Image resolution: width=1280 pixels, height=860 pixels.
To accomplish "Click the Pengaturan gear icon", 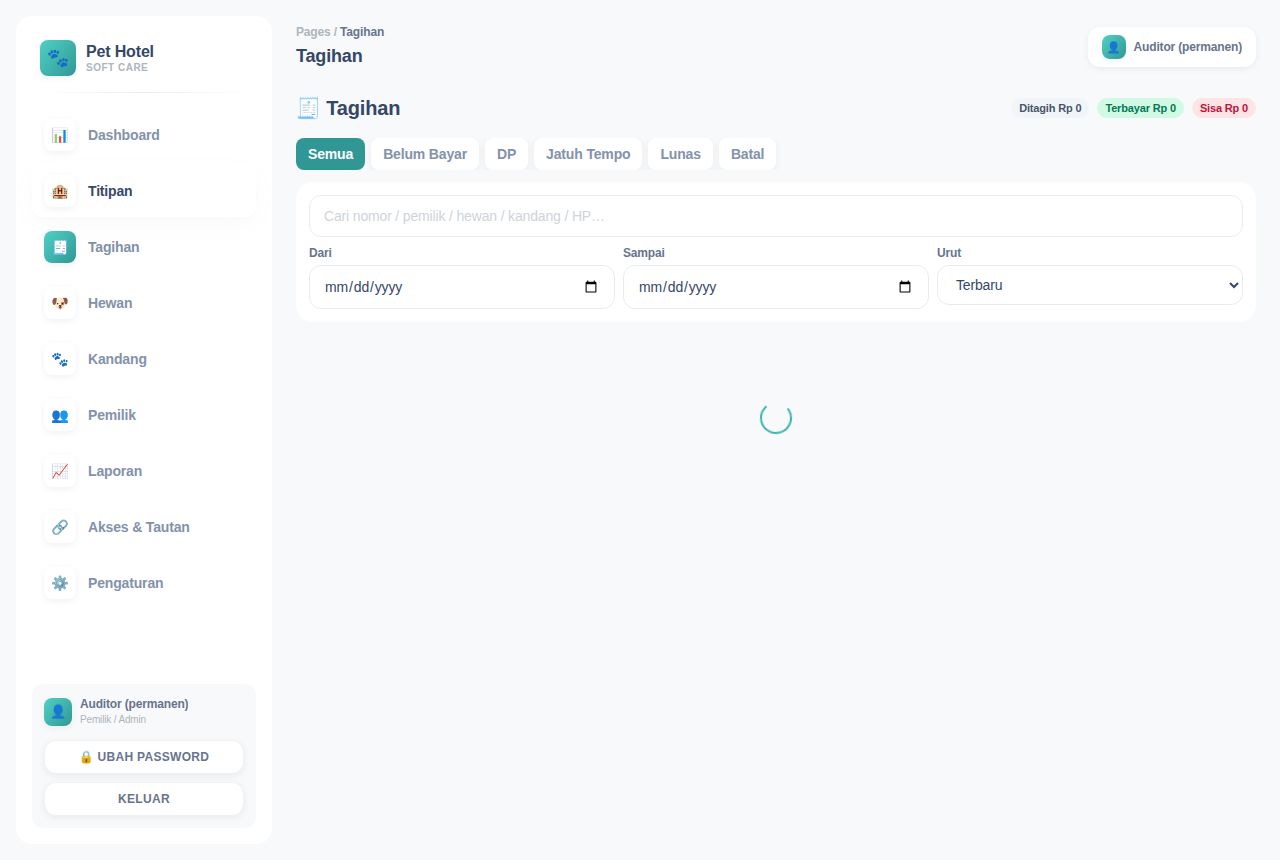I will (x=60, y=583).
